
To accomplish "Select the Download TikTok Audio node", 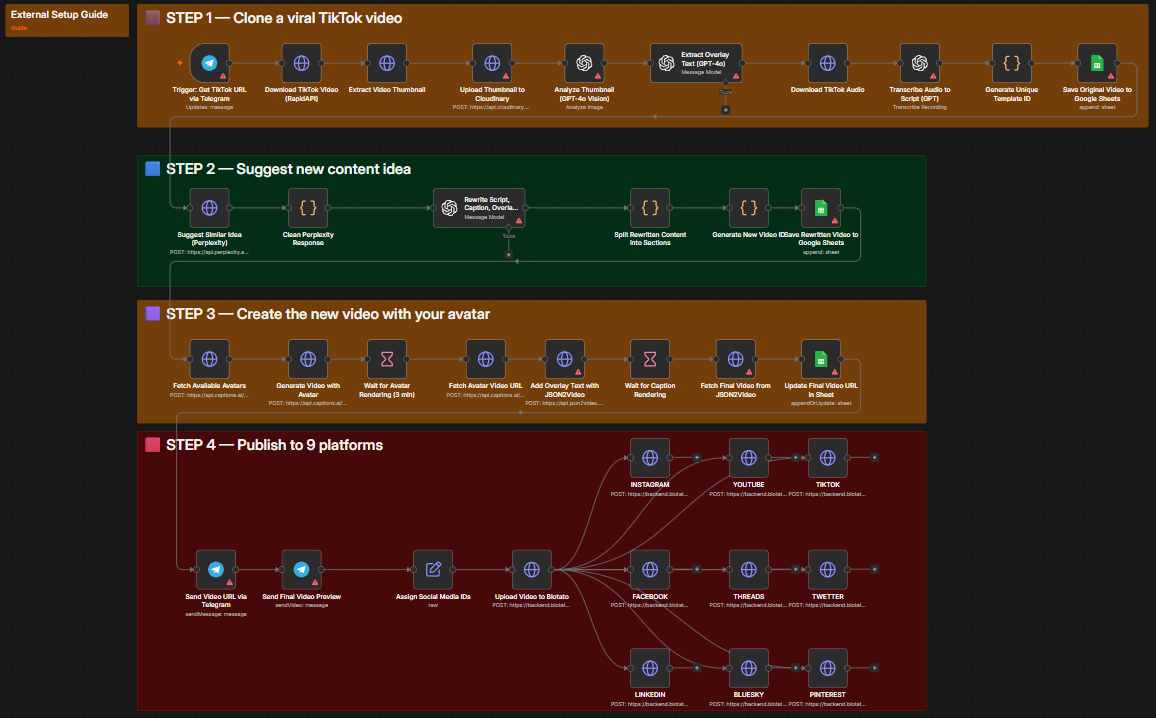I will tap(827, 63).
